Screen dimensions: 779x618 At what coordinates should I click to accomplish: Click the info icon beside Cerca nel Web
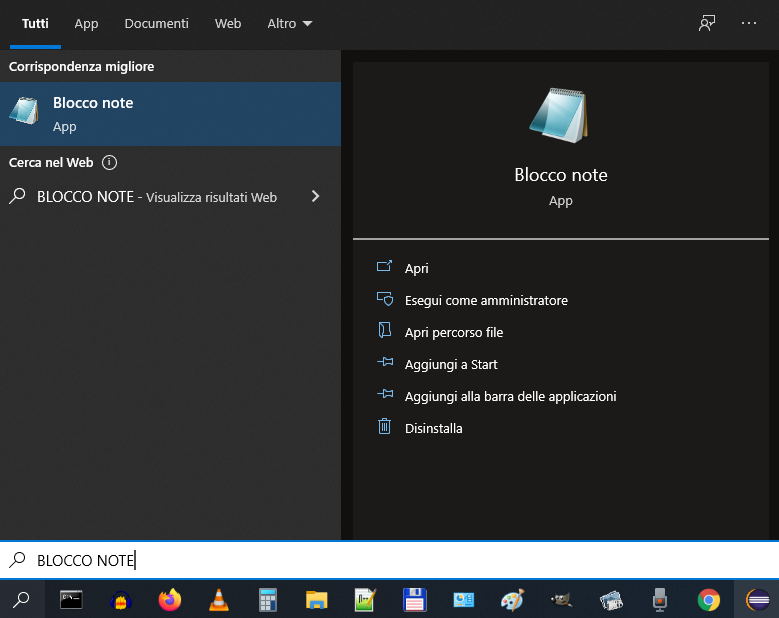pos(109,162)
